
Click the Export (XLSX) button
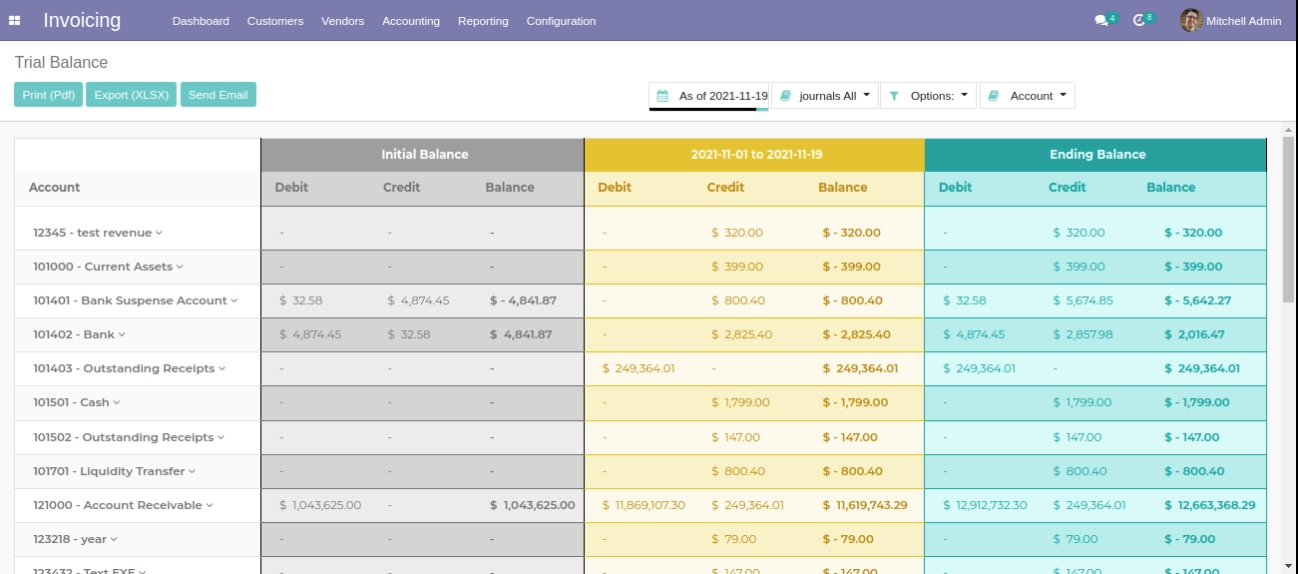[x=131, y=95]
